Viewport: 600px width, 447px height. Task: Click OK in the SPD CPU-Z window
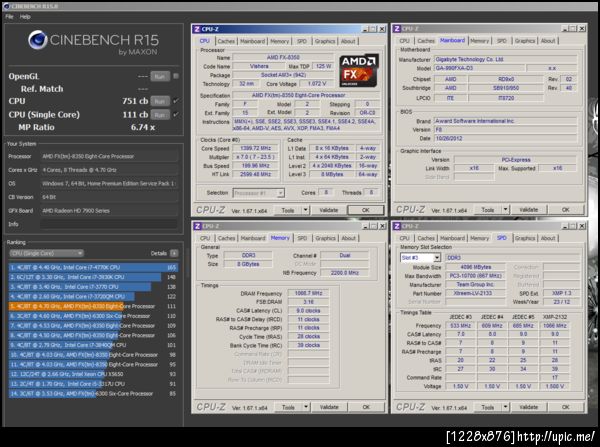pos(566,407)
